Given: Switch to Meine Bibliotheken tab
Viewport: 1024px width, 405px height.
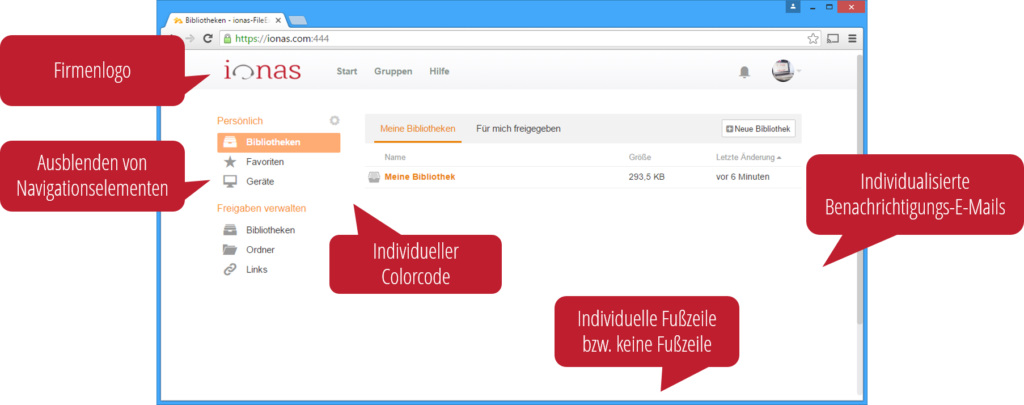Looking at the screenshot, I should pyautogui.click(x=418, y=129).
